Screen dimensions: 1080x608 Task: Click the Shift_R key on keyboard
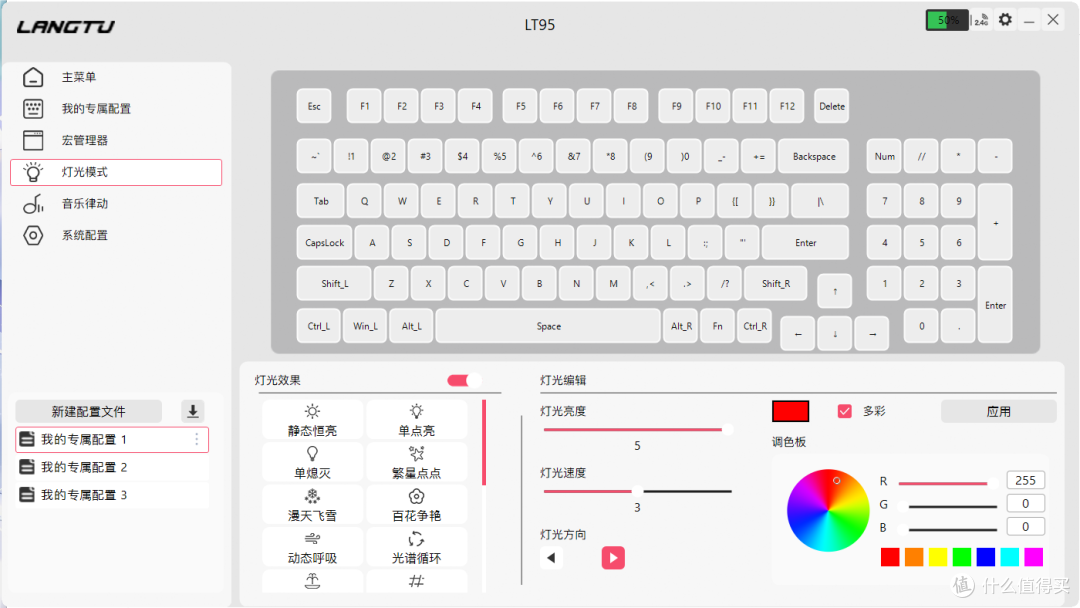[x=776, y=284]
